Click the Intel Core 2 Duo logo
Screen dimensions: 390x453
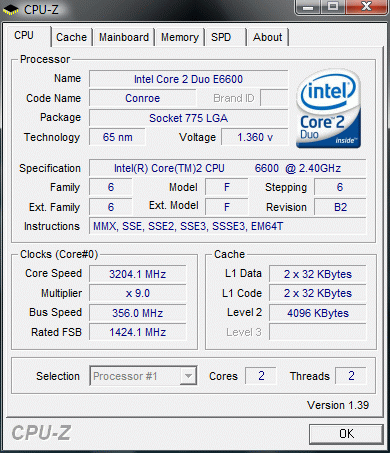pos(328,108)
